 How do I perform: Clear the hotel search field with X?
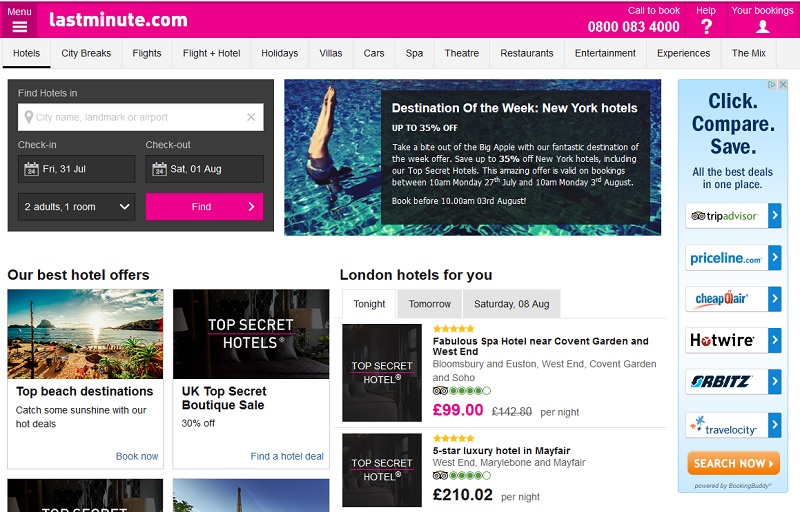pos(251,117)
